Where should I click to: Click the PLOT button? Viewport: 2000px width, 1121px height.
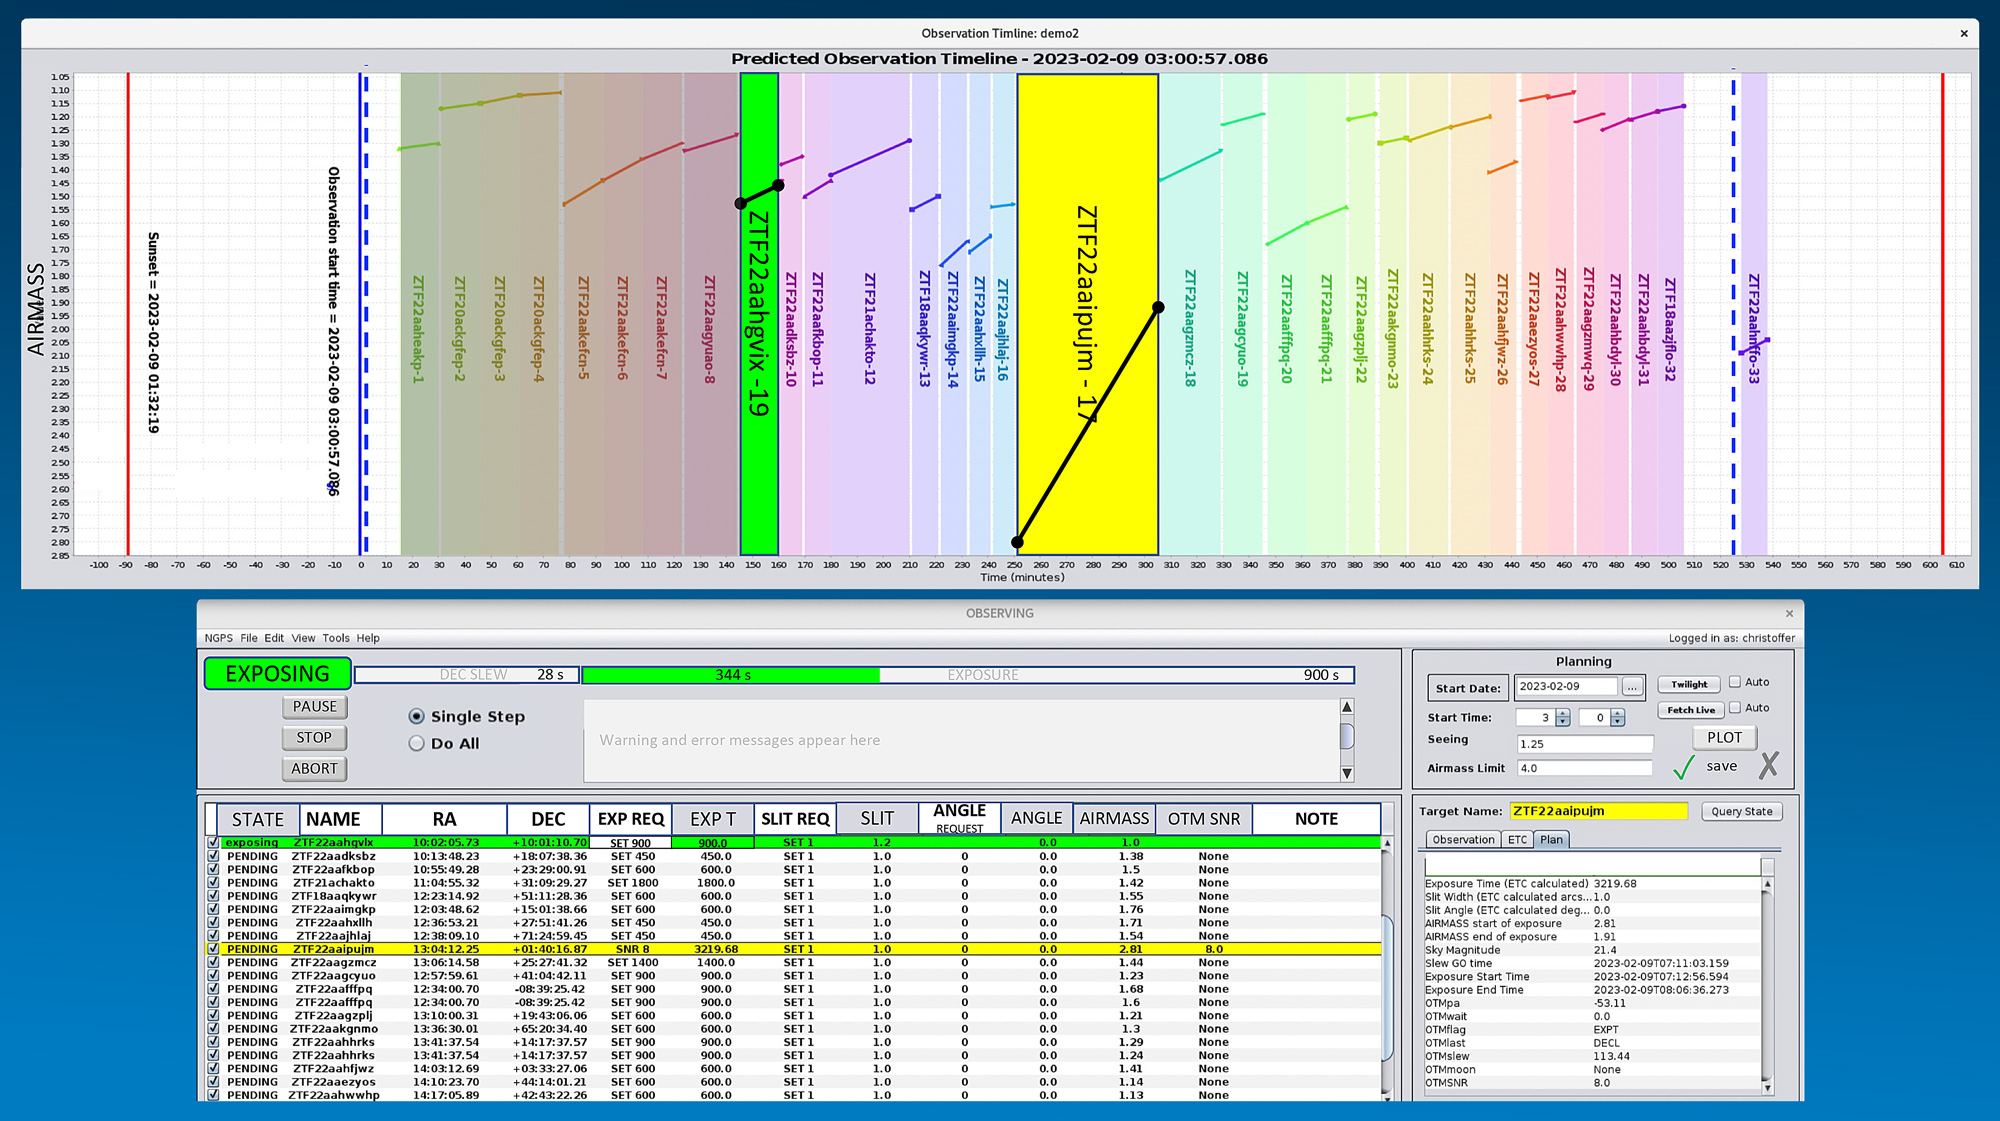point(1724,738)
